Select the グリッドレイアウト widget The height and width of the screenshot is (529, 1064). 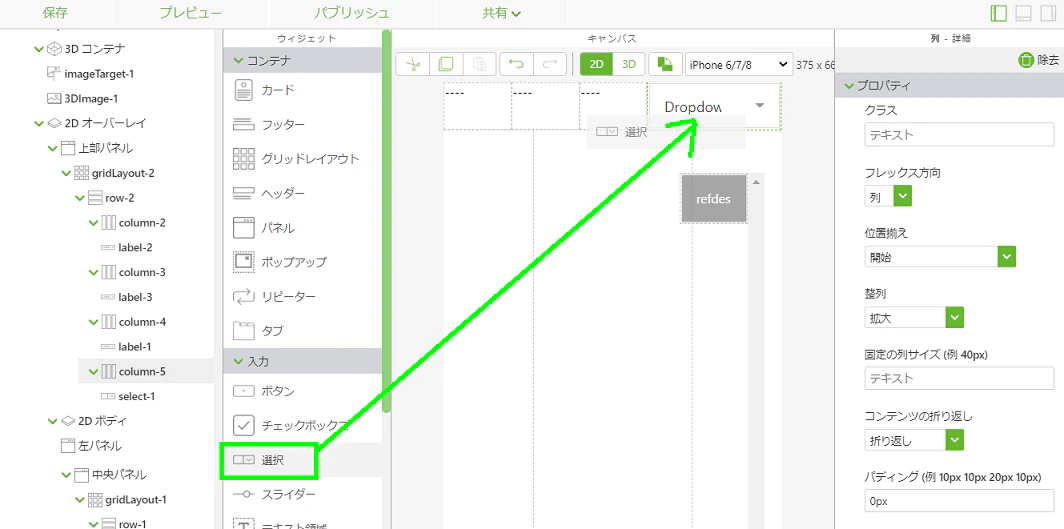[303, 159]
